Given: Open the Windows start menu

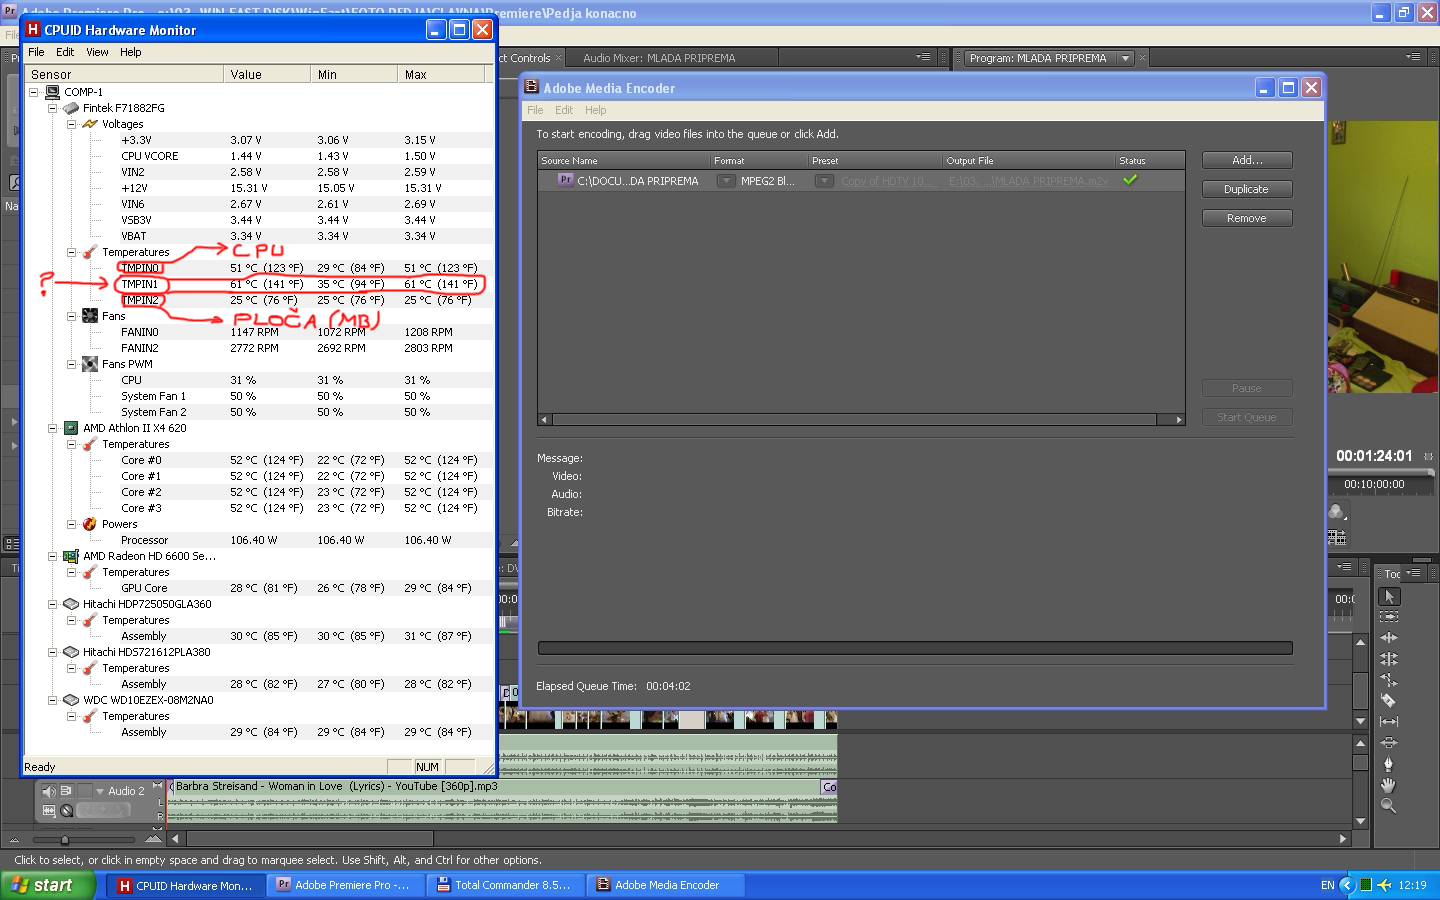Looking at the screenshot, I should 47,885.
